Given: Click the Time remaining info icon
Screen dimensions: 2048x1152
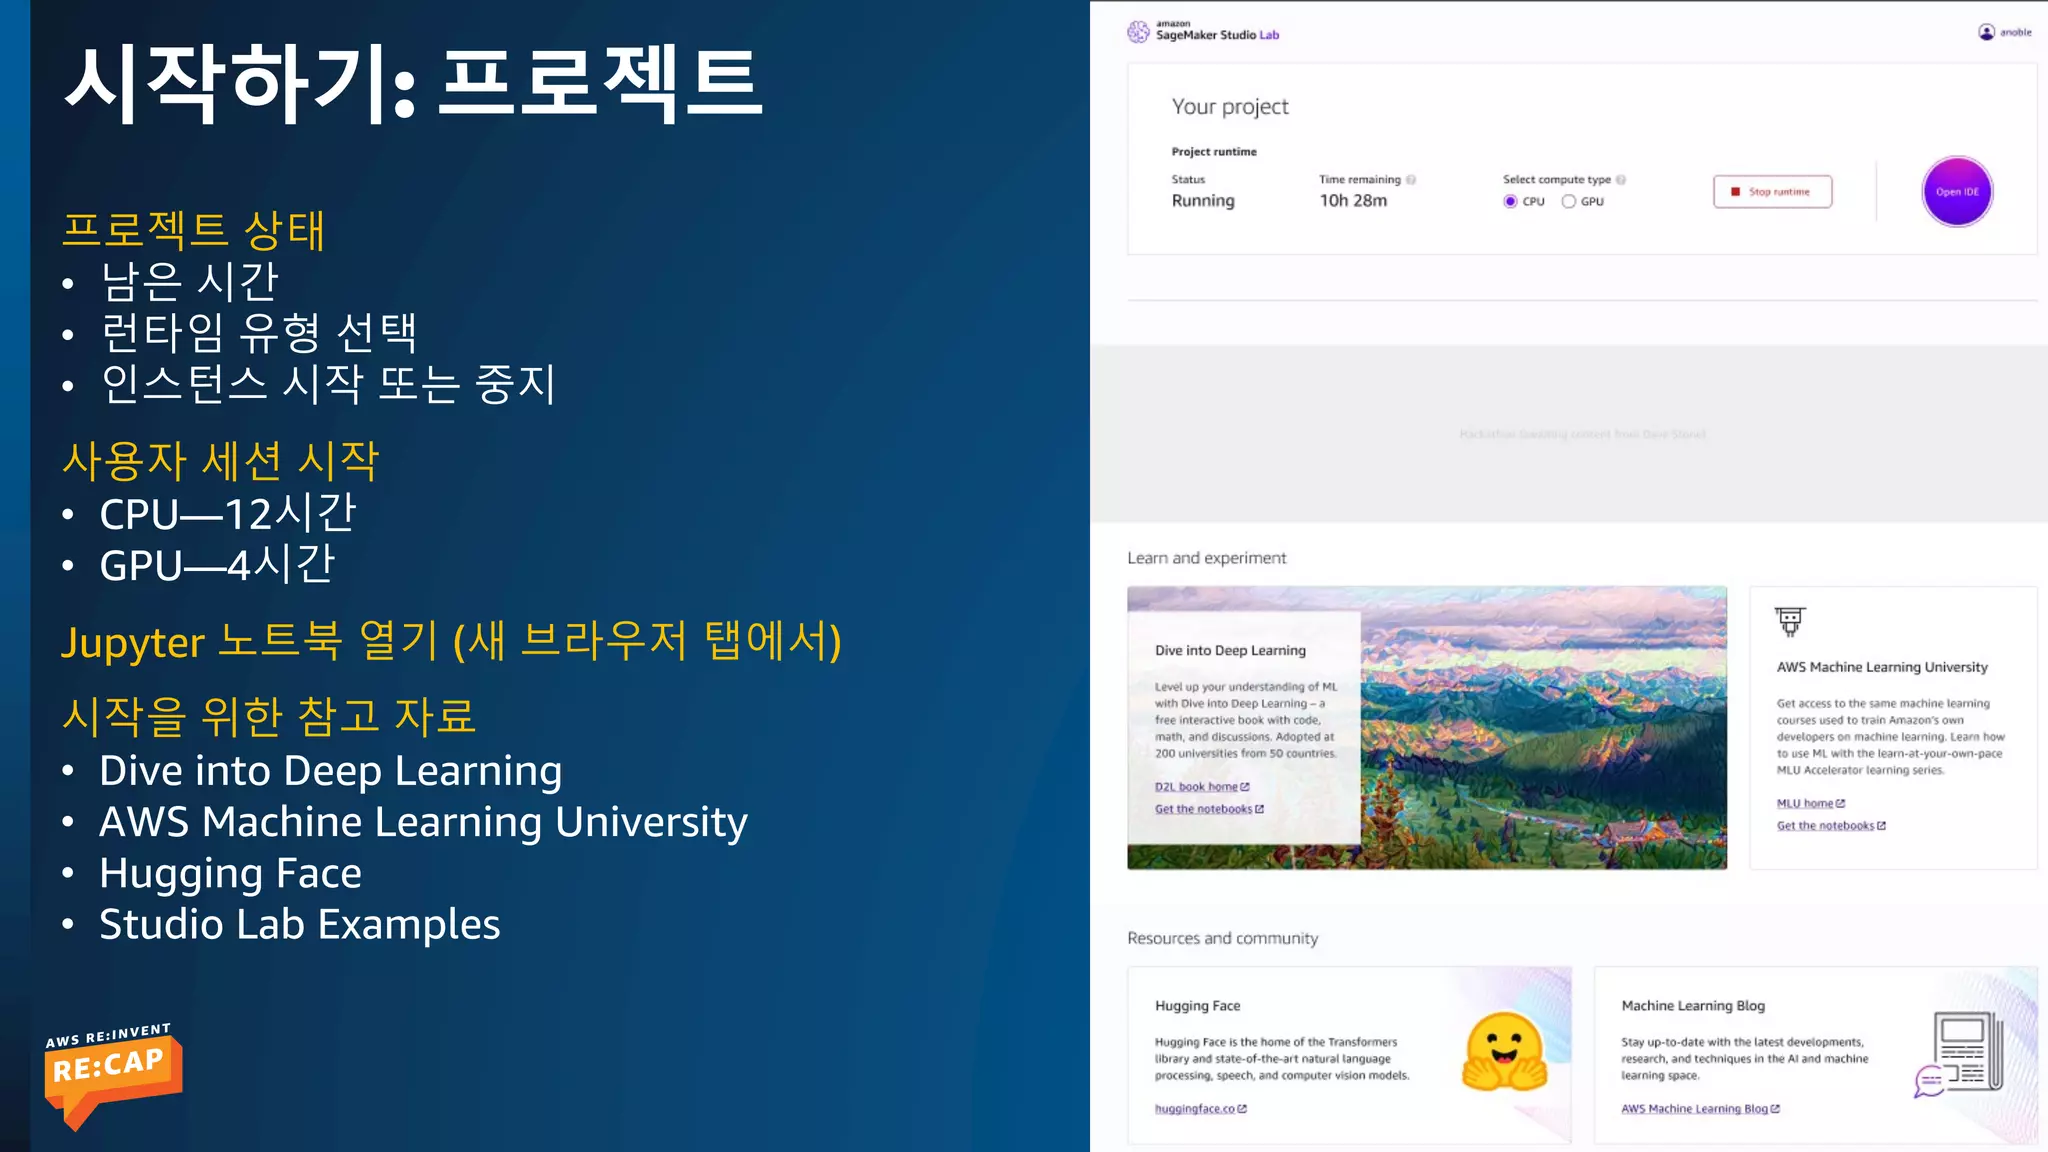Looking at the screenshot, I should coord(1411,180).
